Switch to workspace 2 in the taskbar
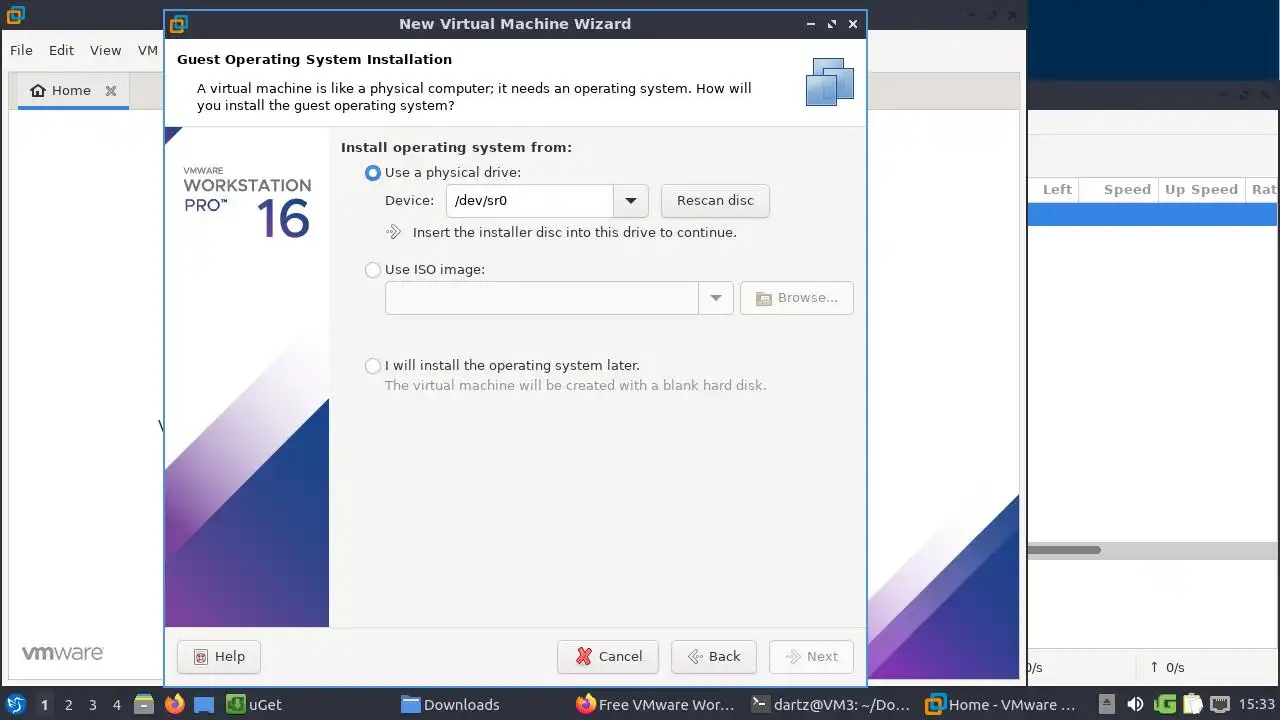This screenshot has height=720, width=1280. pyautogui.click(x=68, y=705)
